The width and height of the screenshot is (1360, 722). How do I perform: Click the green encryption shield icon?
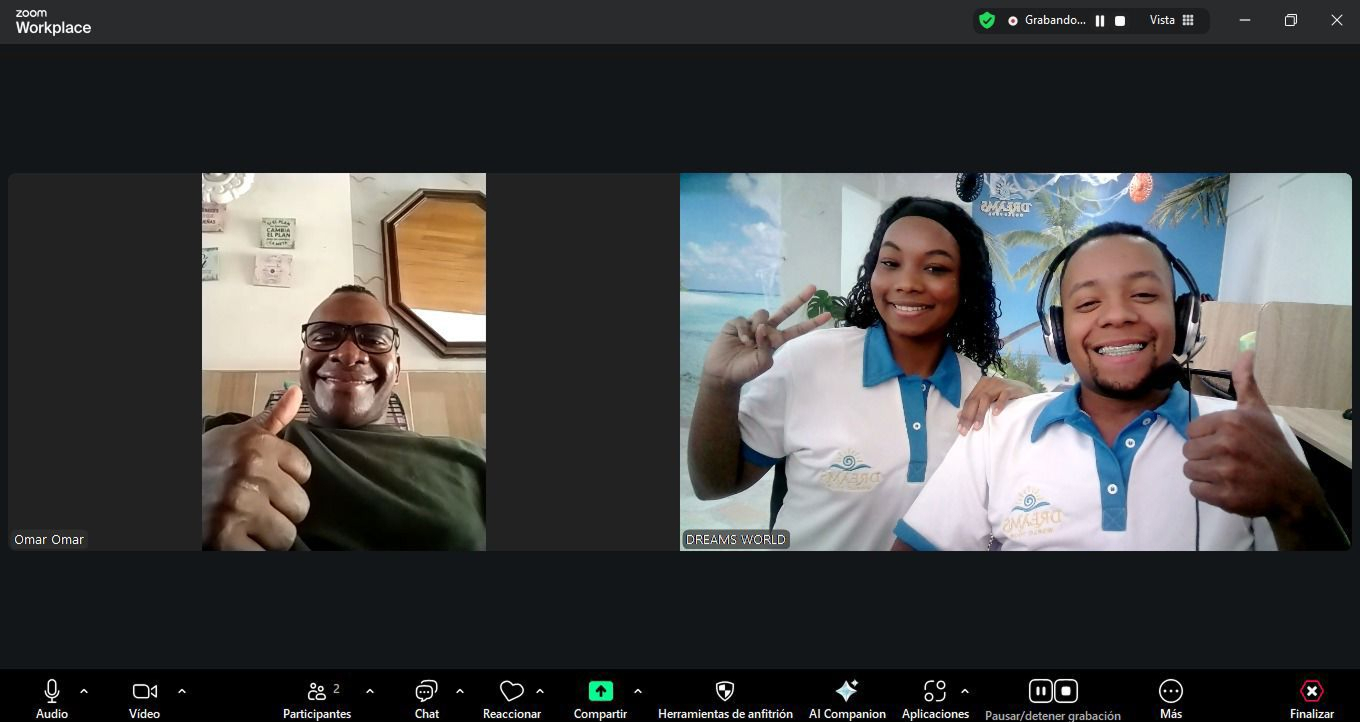click(987, 20)
